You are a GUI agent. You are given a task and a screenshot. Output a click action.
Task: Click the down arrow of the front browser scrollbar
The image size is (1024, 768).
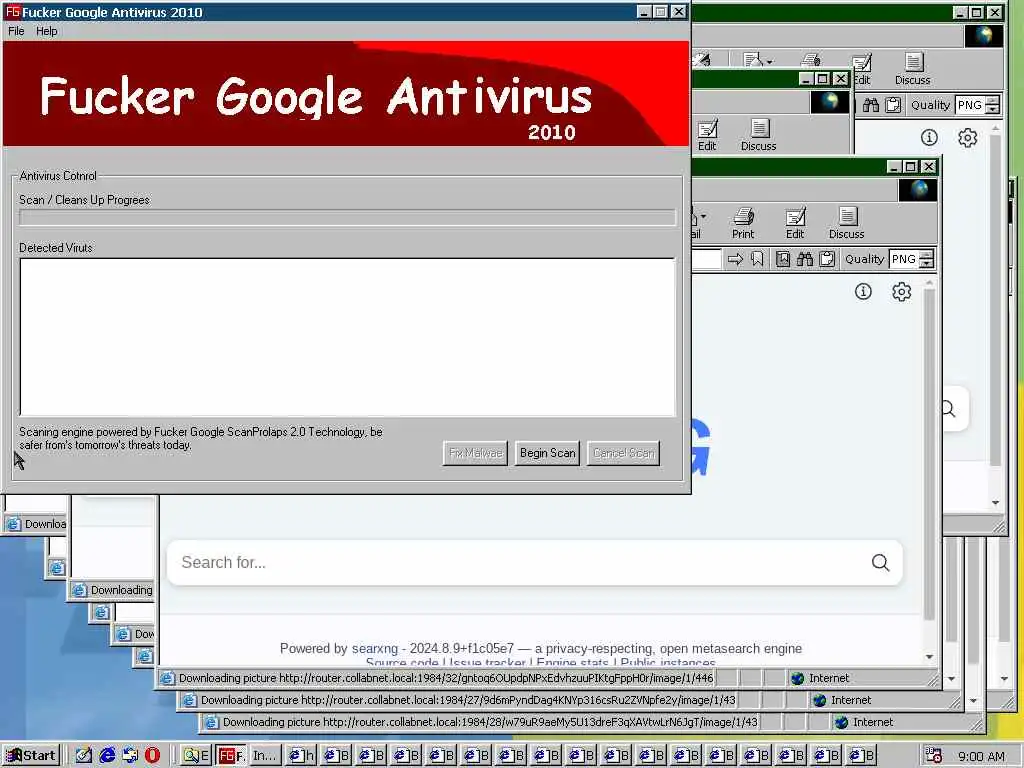pyautogui.click(x=929, y=657)
